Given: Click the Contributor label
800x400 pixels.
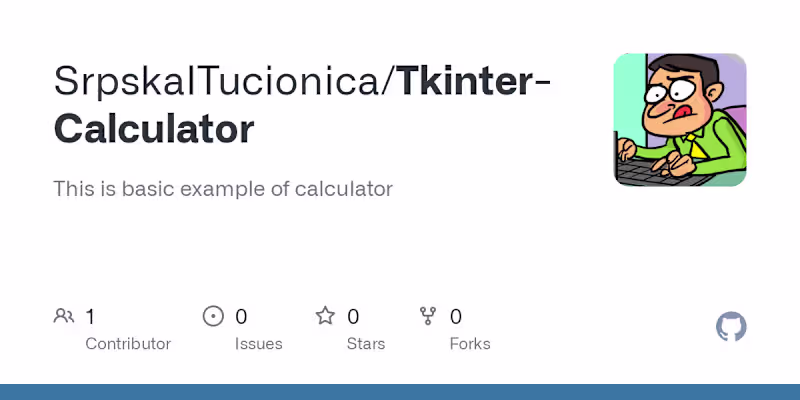Looking at the screenshot, I should 128,344.
